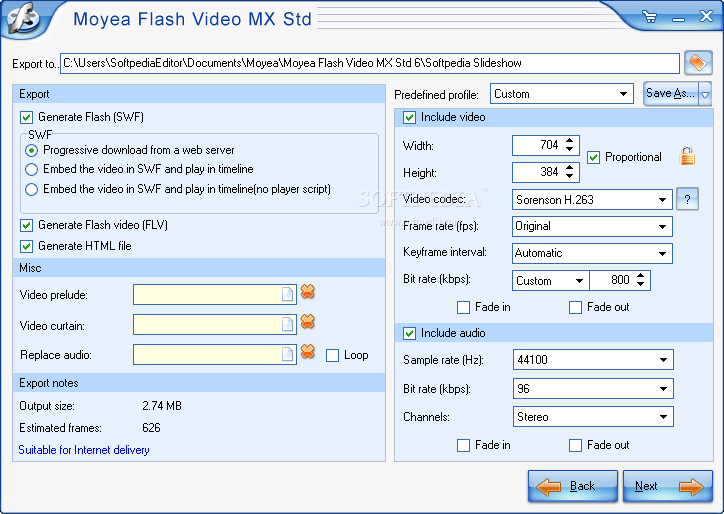Enable video Fade in checkbox
Image resolution: width=724 pixels, height=514 pixels.
(x=463, y=307)
